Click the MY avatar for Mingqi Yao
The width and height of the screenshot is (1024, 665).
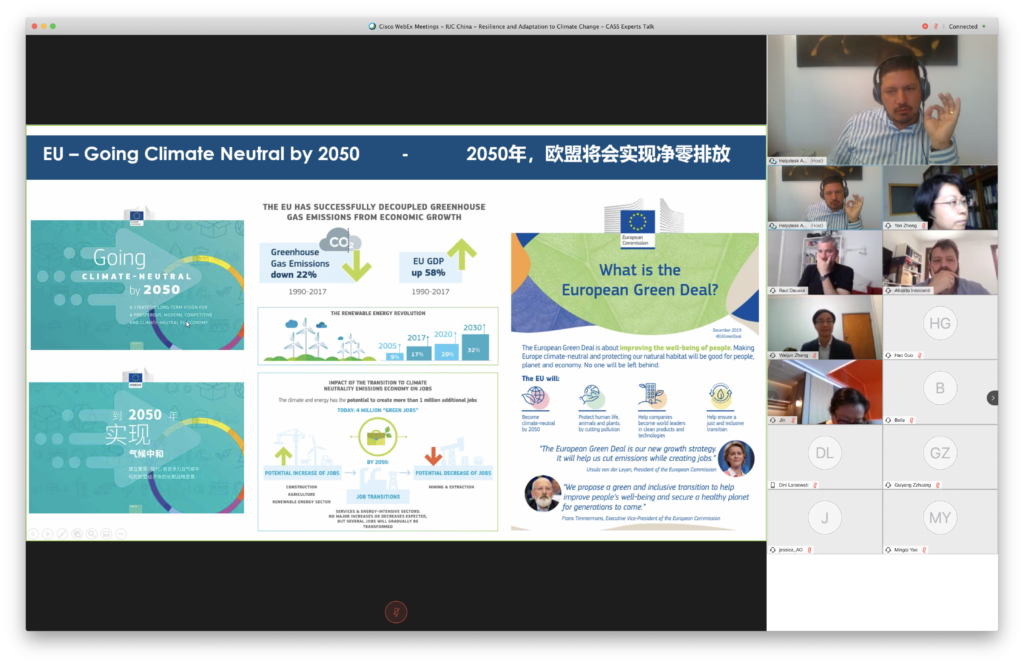[940, 518]
